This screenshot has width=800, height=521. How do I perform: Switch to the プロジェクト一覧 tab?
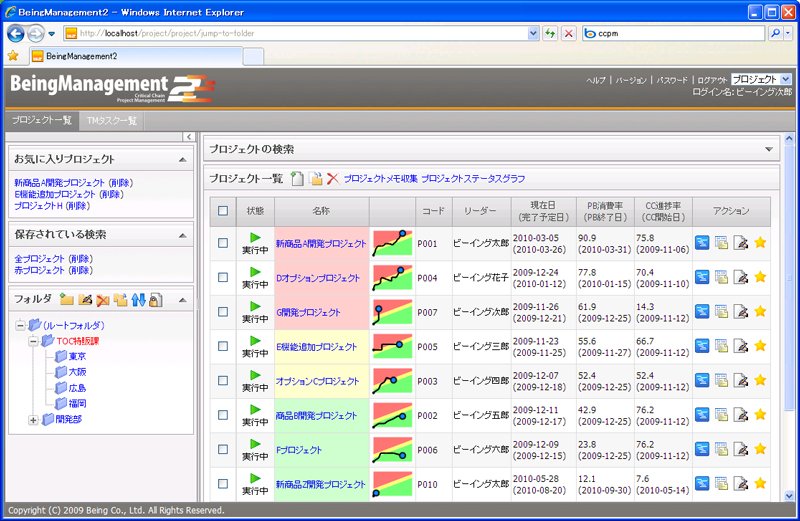(42, 120)
